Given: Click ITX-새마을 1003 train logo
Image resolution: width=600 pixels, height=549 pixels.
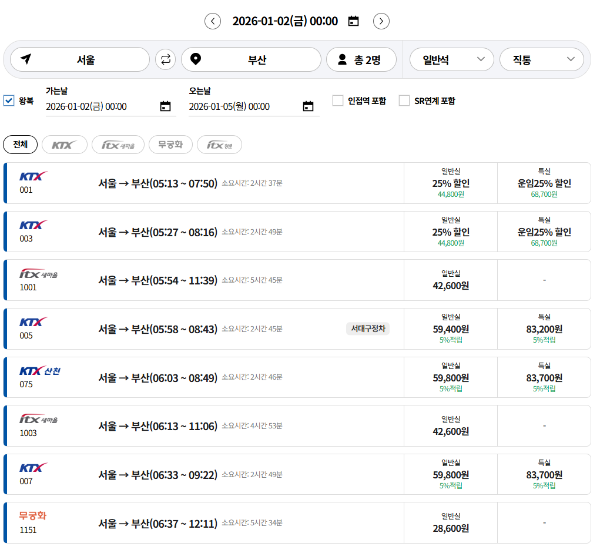Looking at the screenshot, I should point(38,419).
